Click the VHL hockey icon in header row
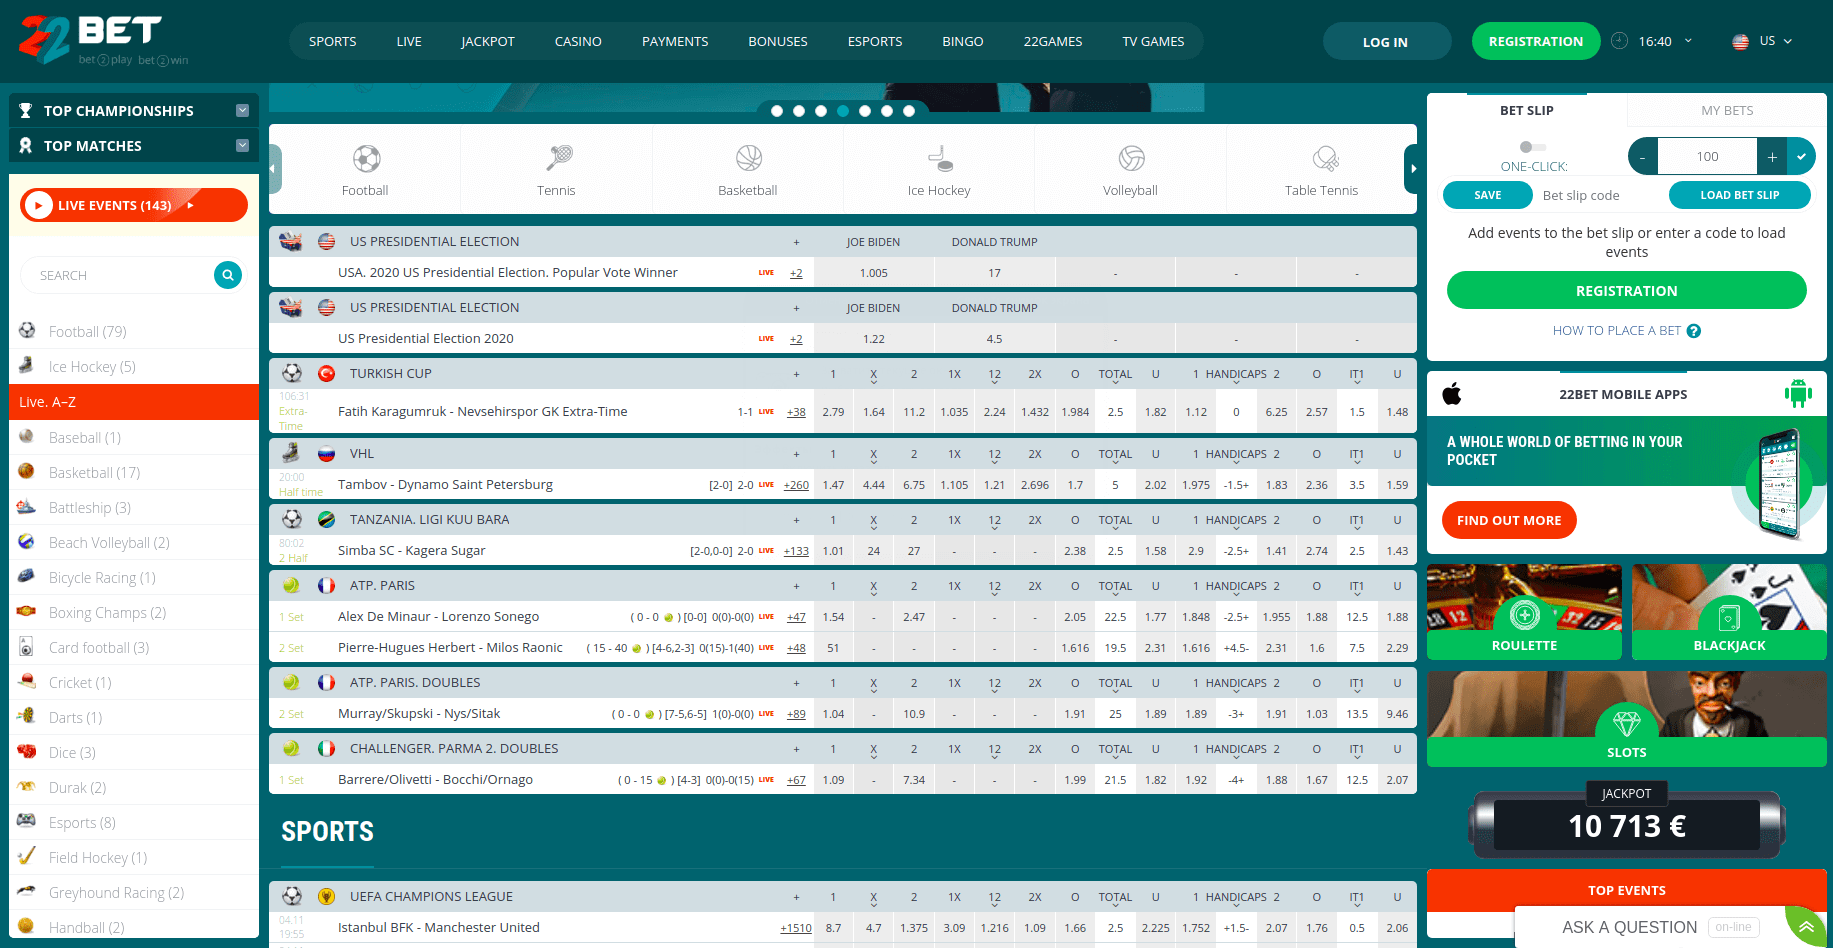1833x948 pixels. (x=291, y=453)
